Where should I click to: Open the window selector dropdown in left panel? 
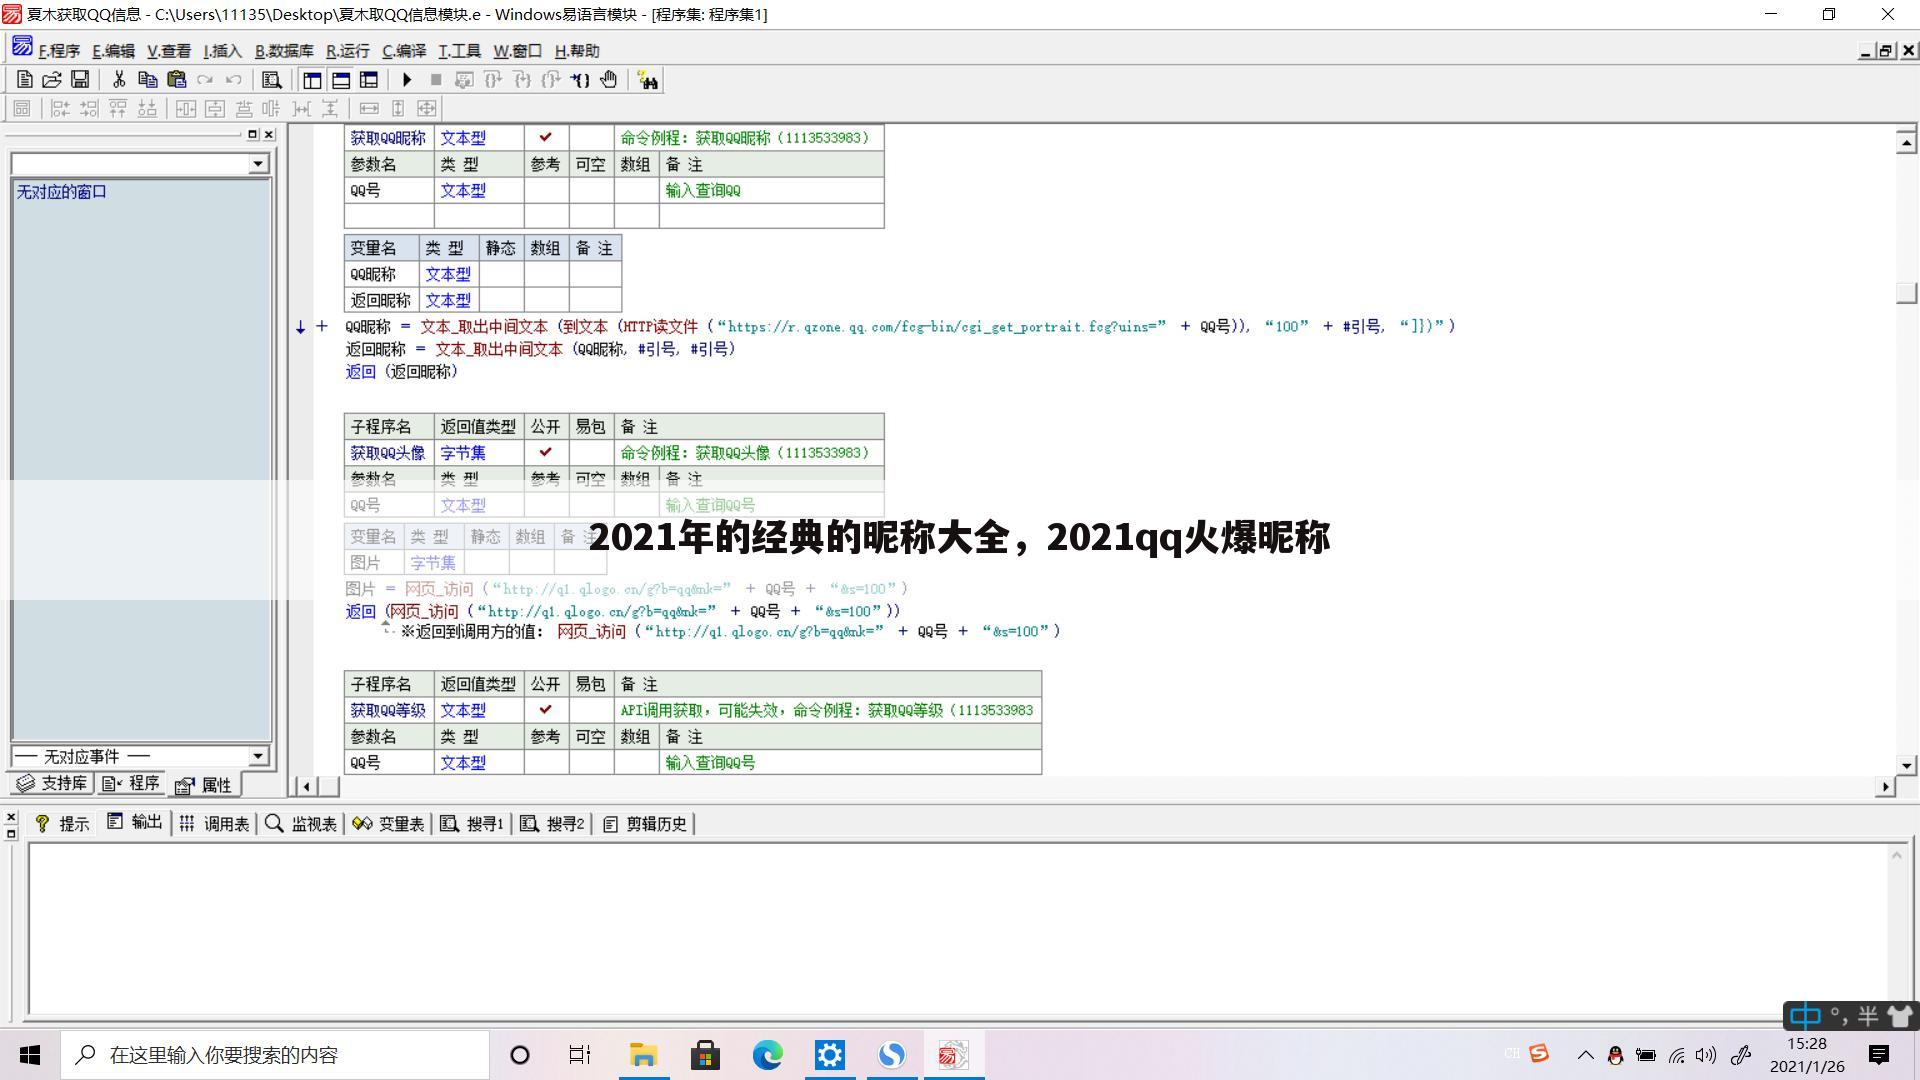click(258, 163)
